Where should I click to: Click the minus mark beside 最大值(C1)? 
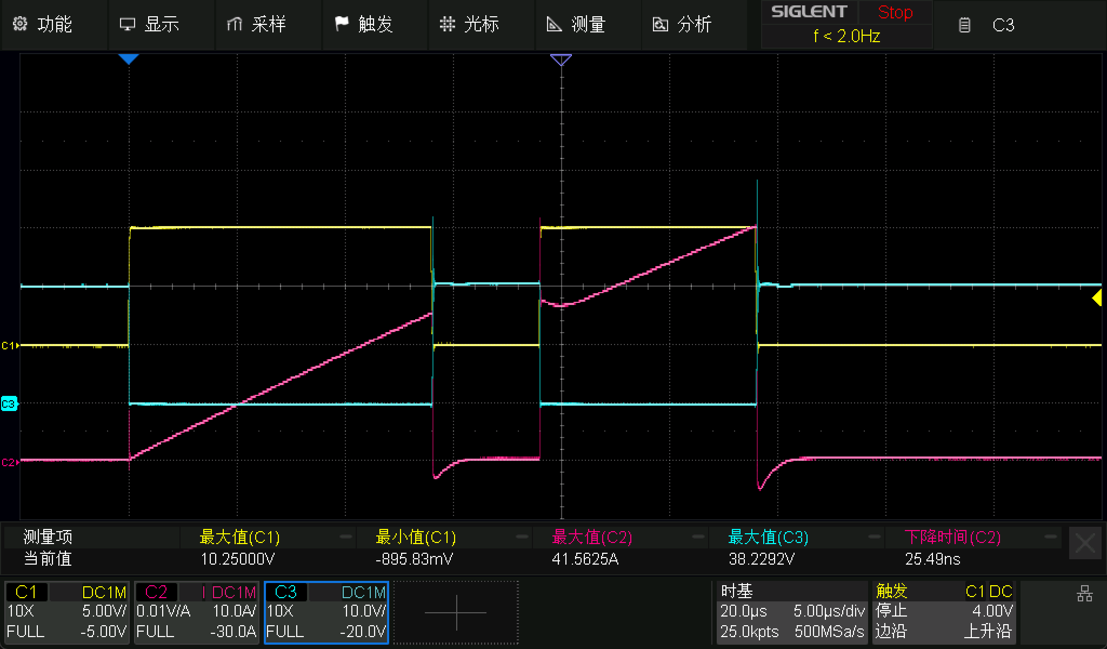coord(346,537)
